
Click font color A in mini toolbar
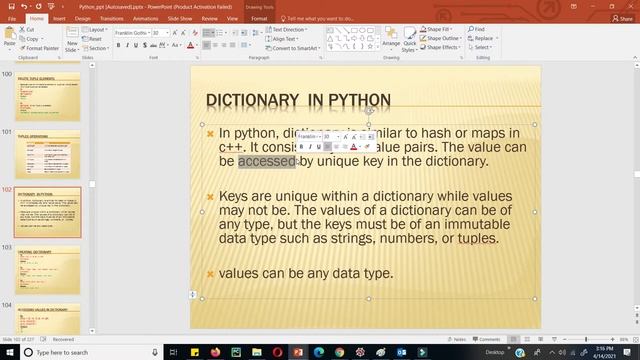pyautogui.click(x=353, y=147)
